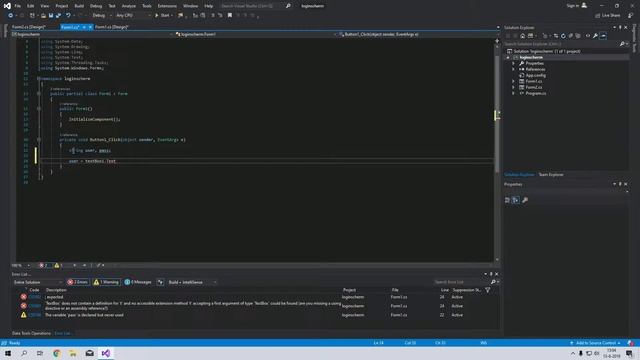Click the Live Share button
This screenshot has width=640, height=360.
608,16
